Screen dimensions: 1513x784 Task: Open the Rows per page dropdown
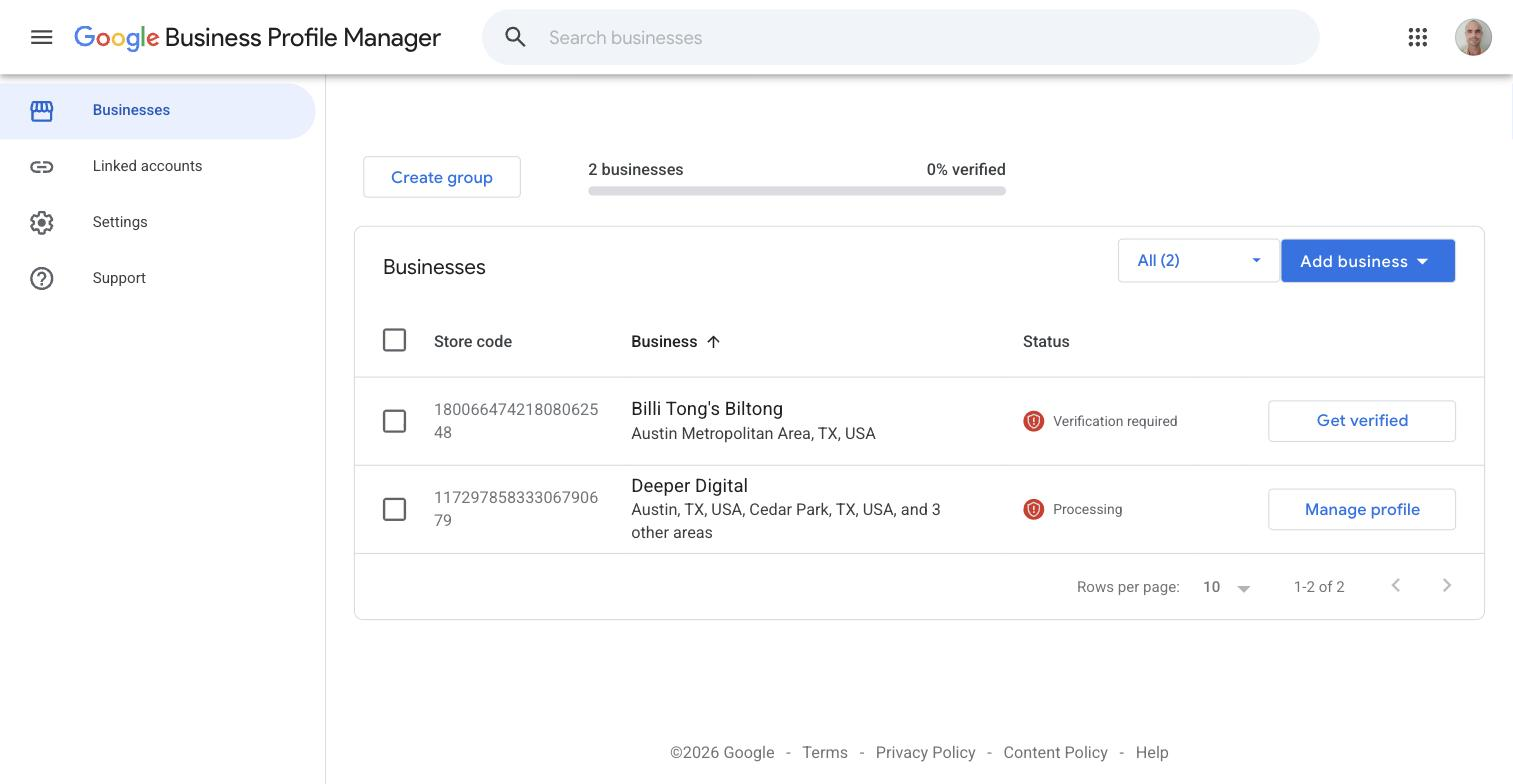click(1227, 587)
